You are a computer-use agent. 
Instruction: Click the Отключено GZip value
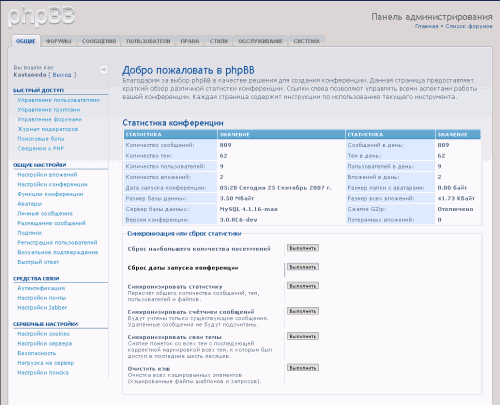click(455, 209)
